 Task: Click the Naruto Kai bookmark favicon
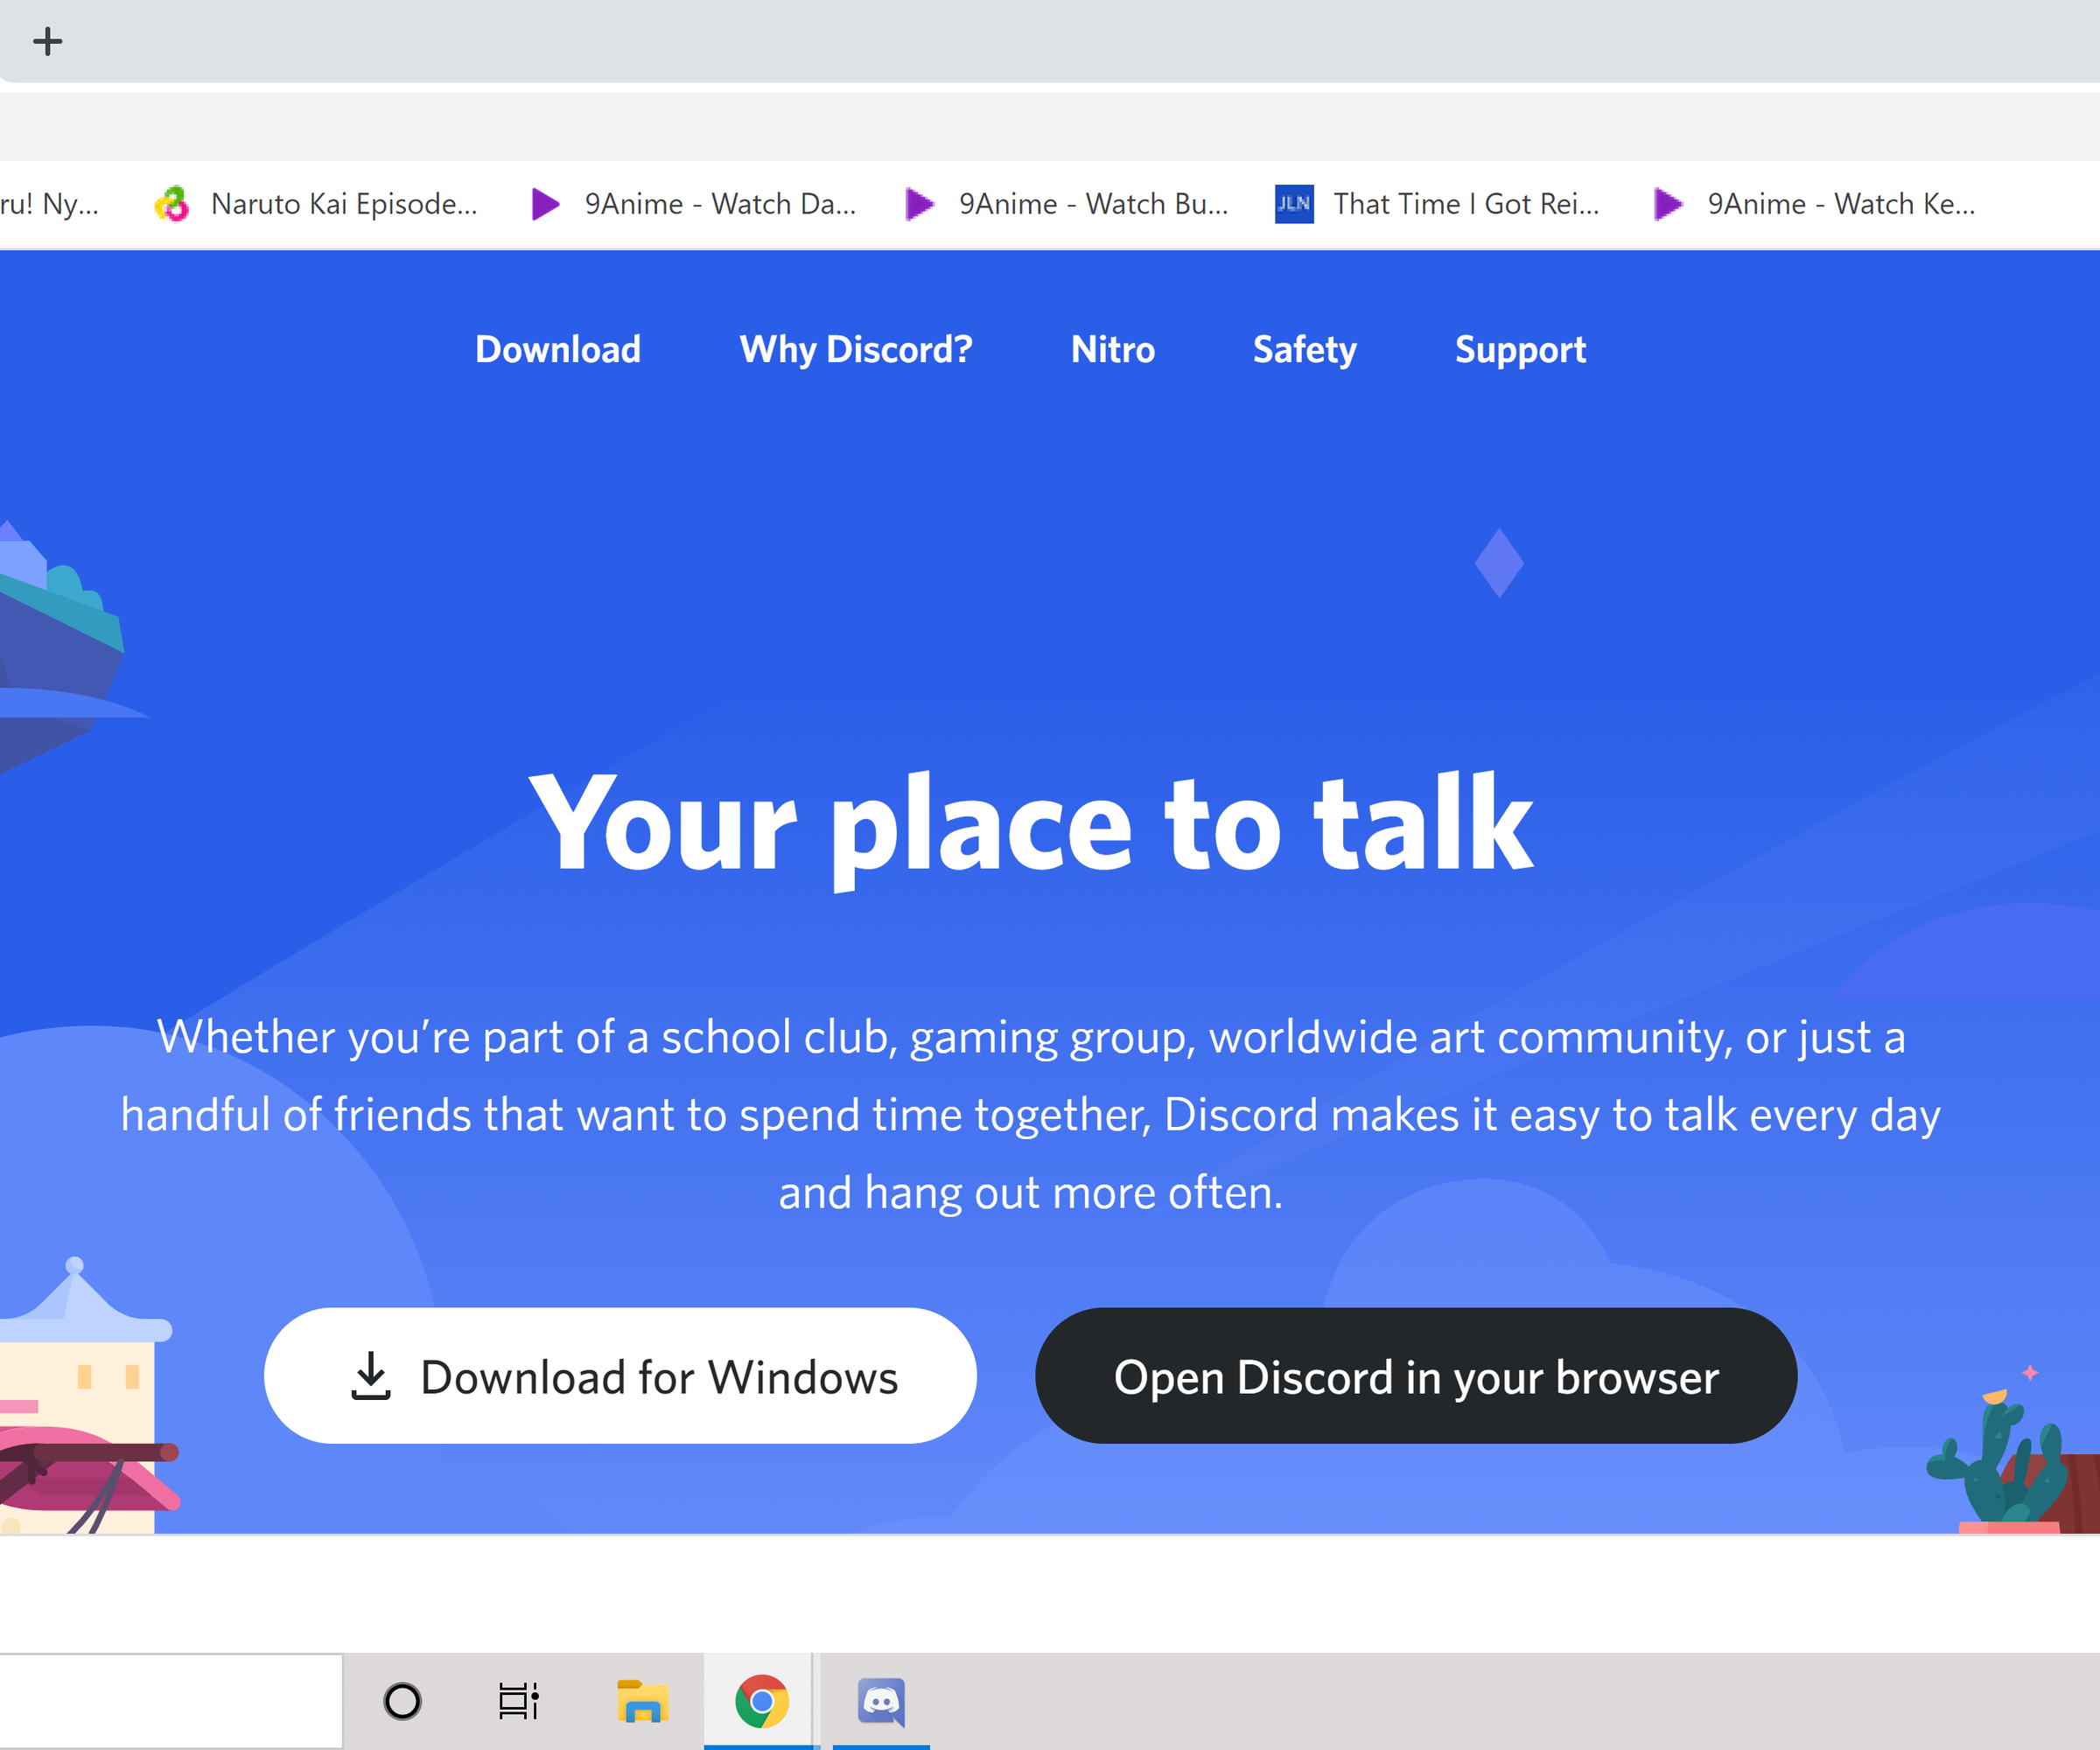pyautogui.click(x=172, y=203)
